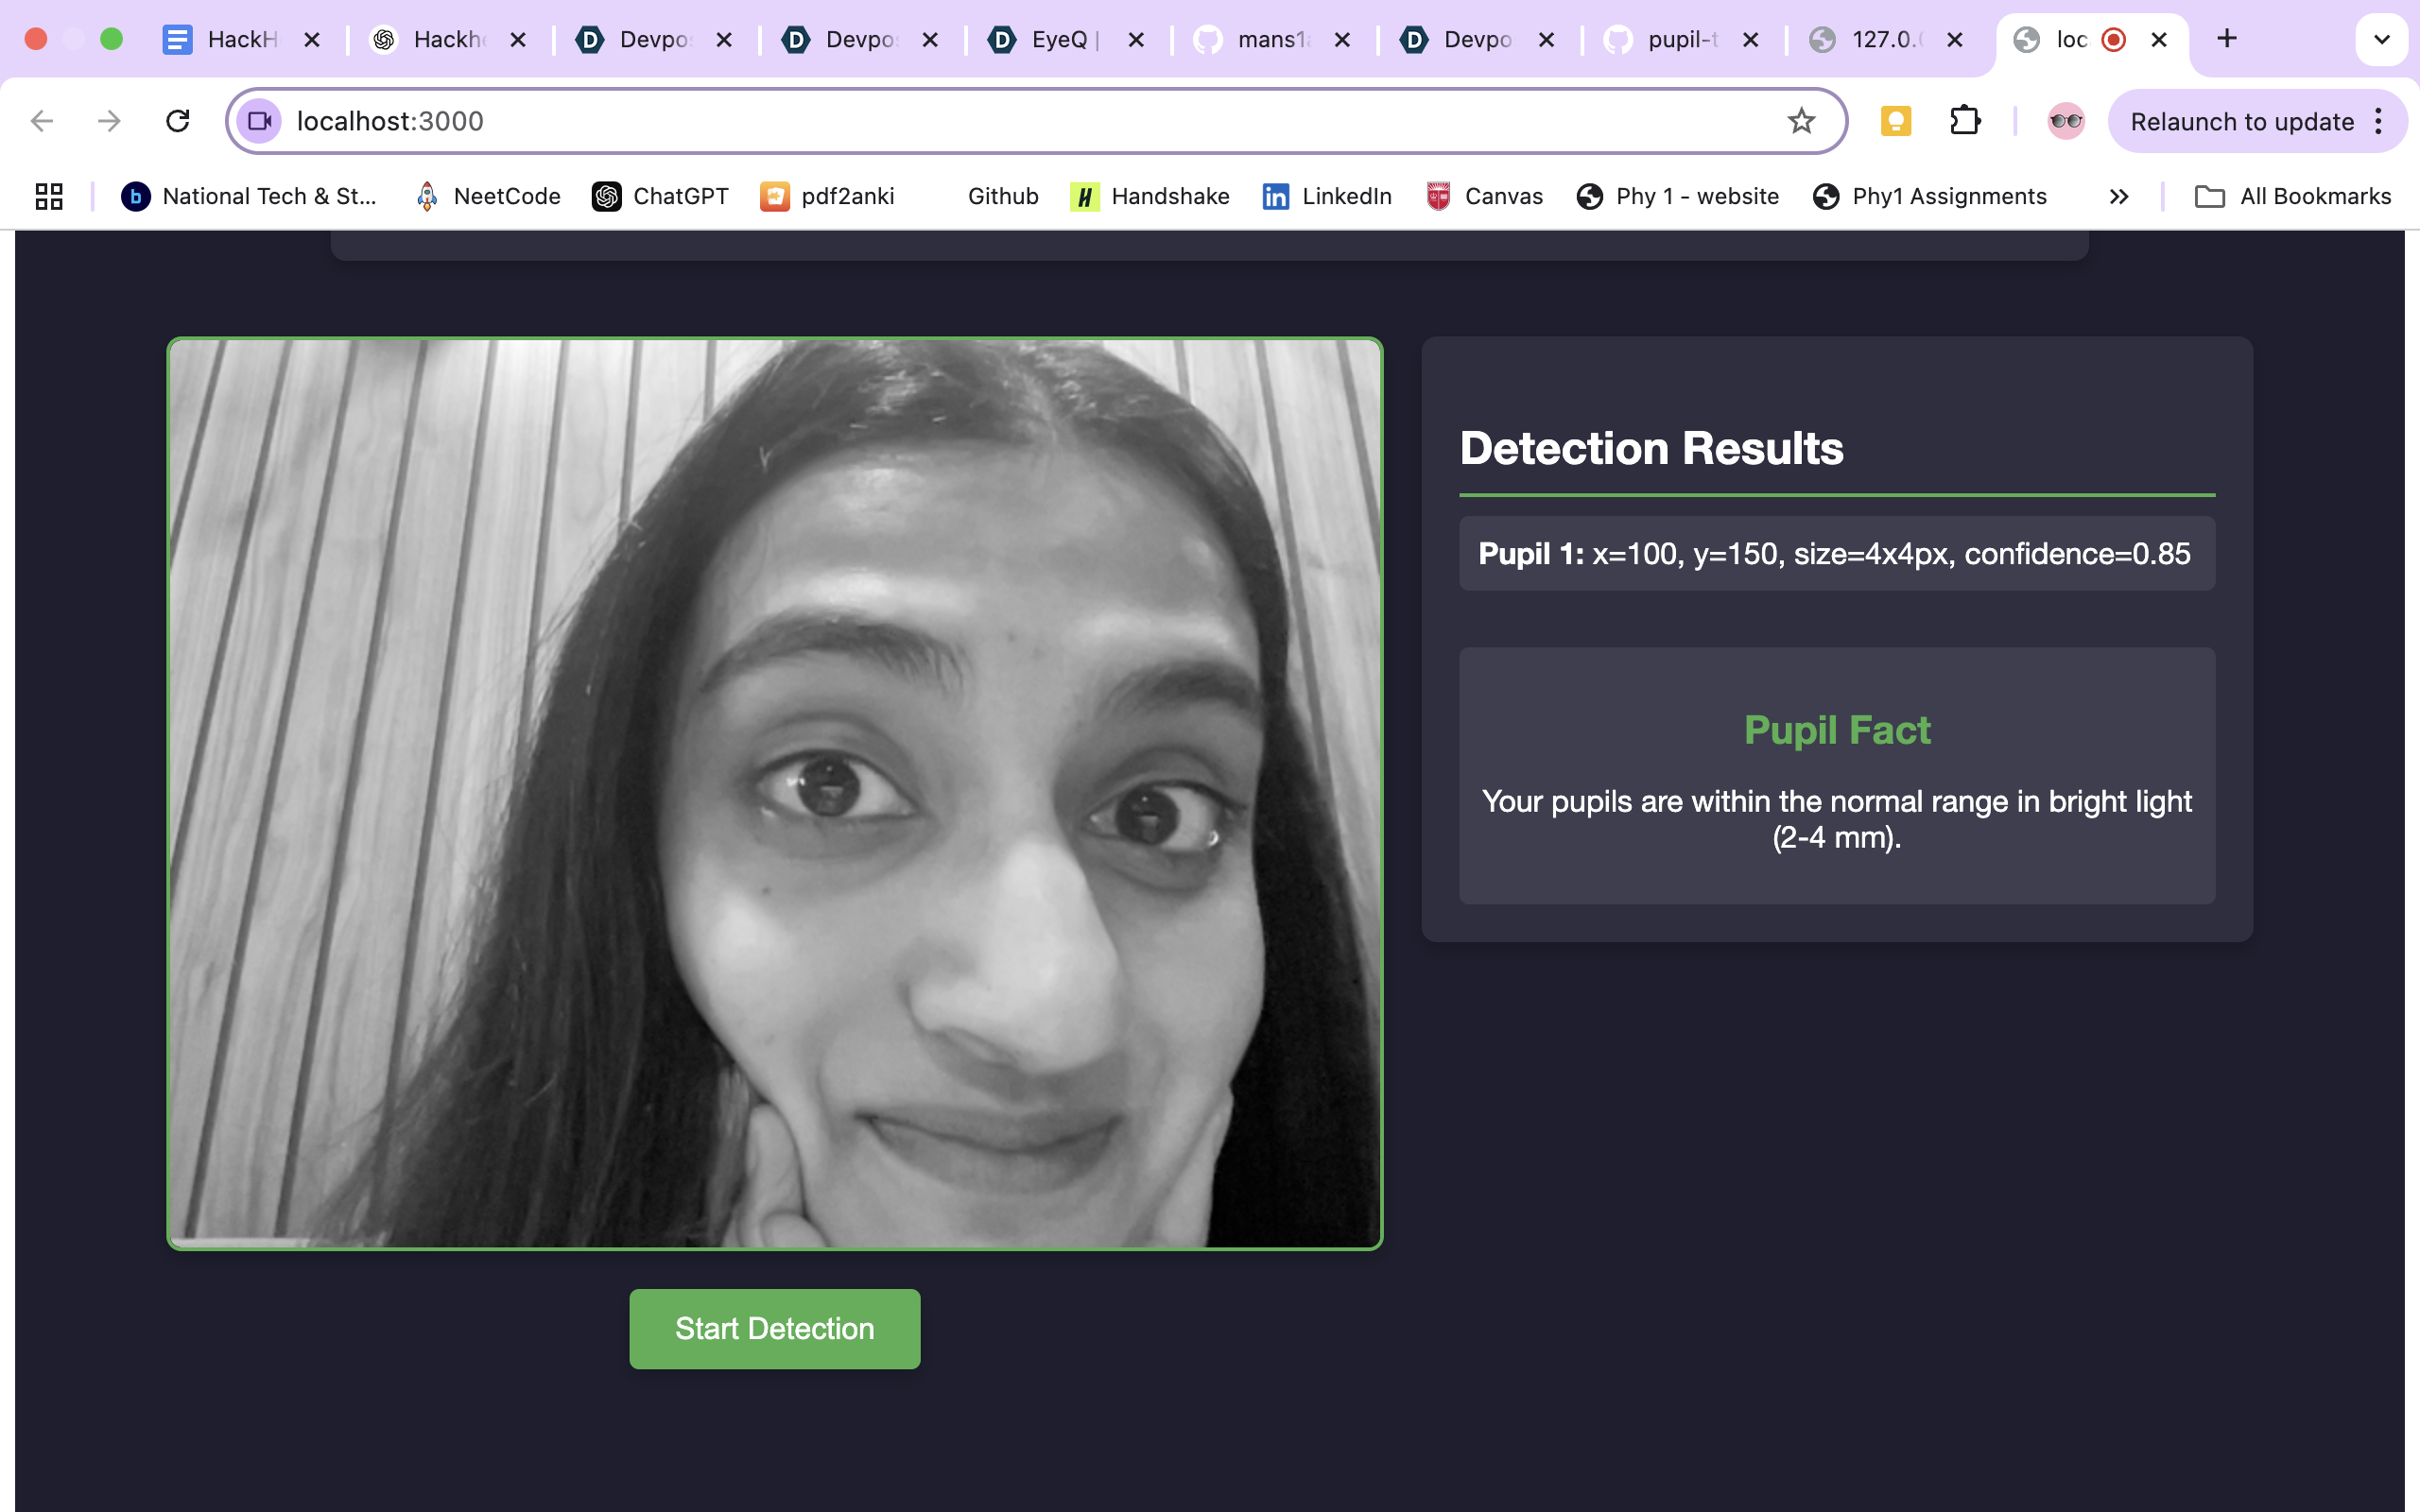This screenshot has width=2420, height=1512.
Task: Open the apps grid in bookmarks bar
Action: (49, 196)
